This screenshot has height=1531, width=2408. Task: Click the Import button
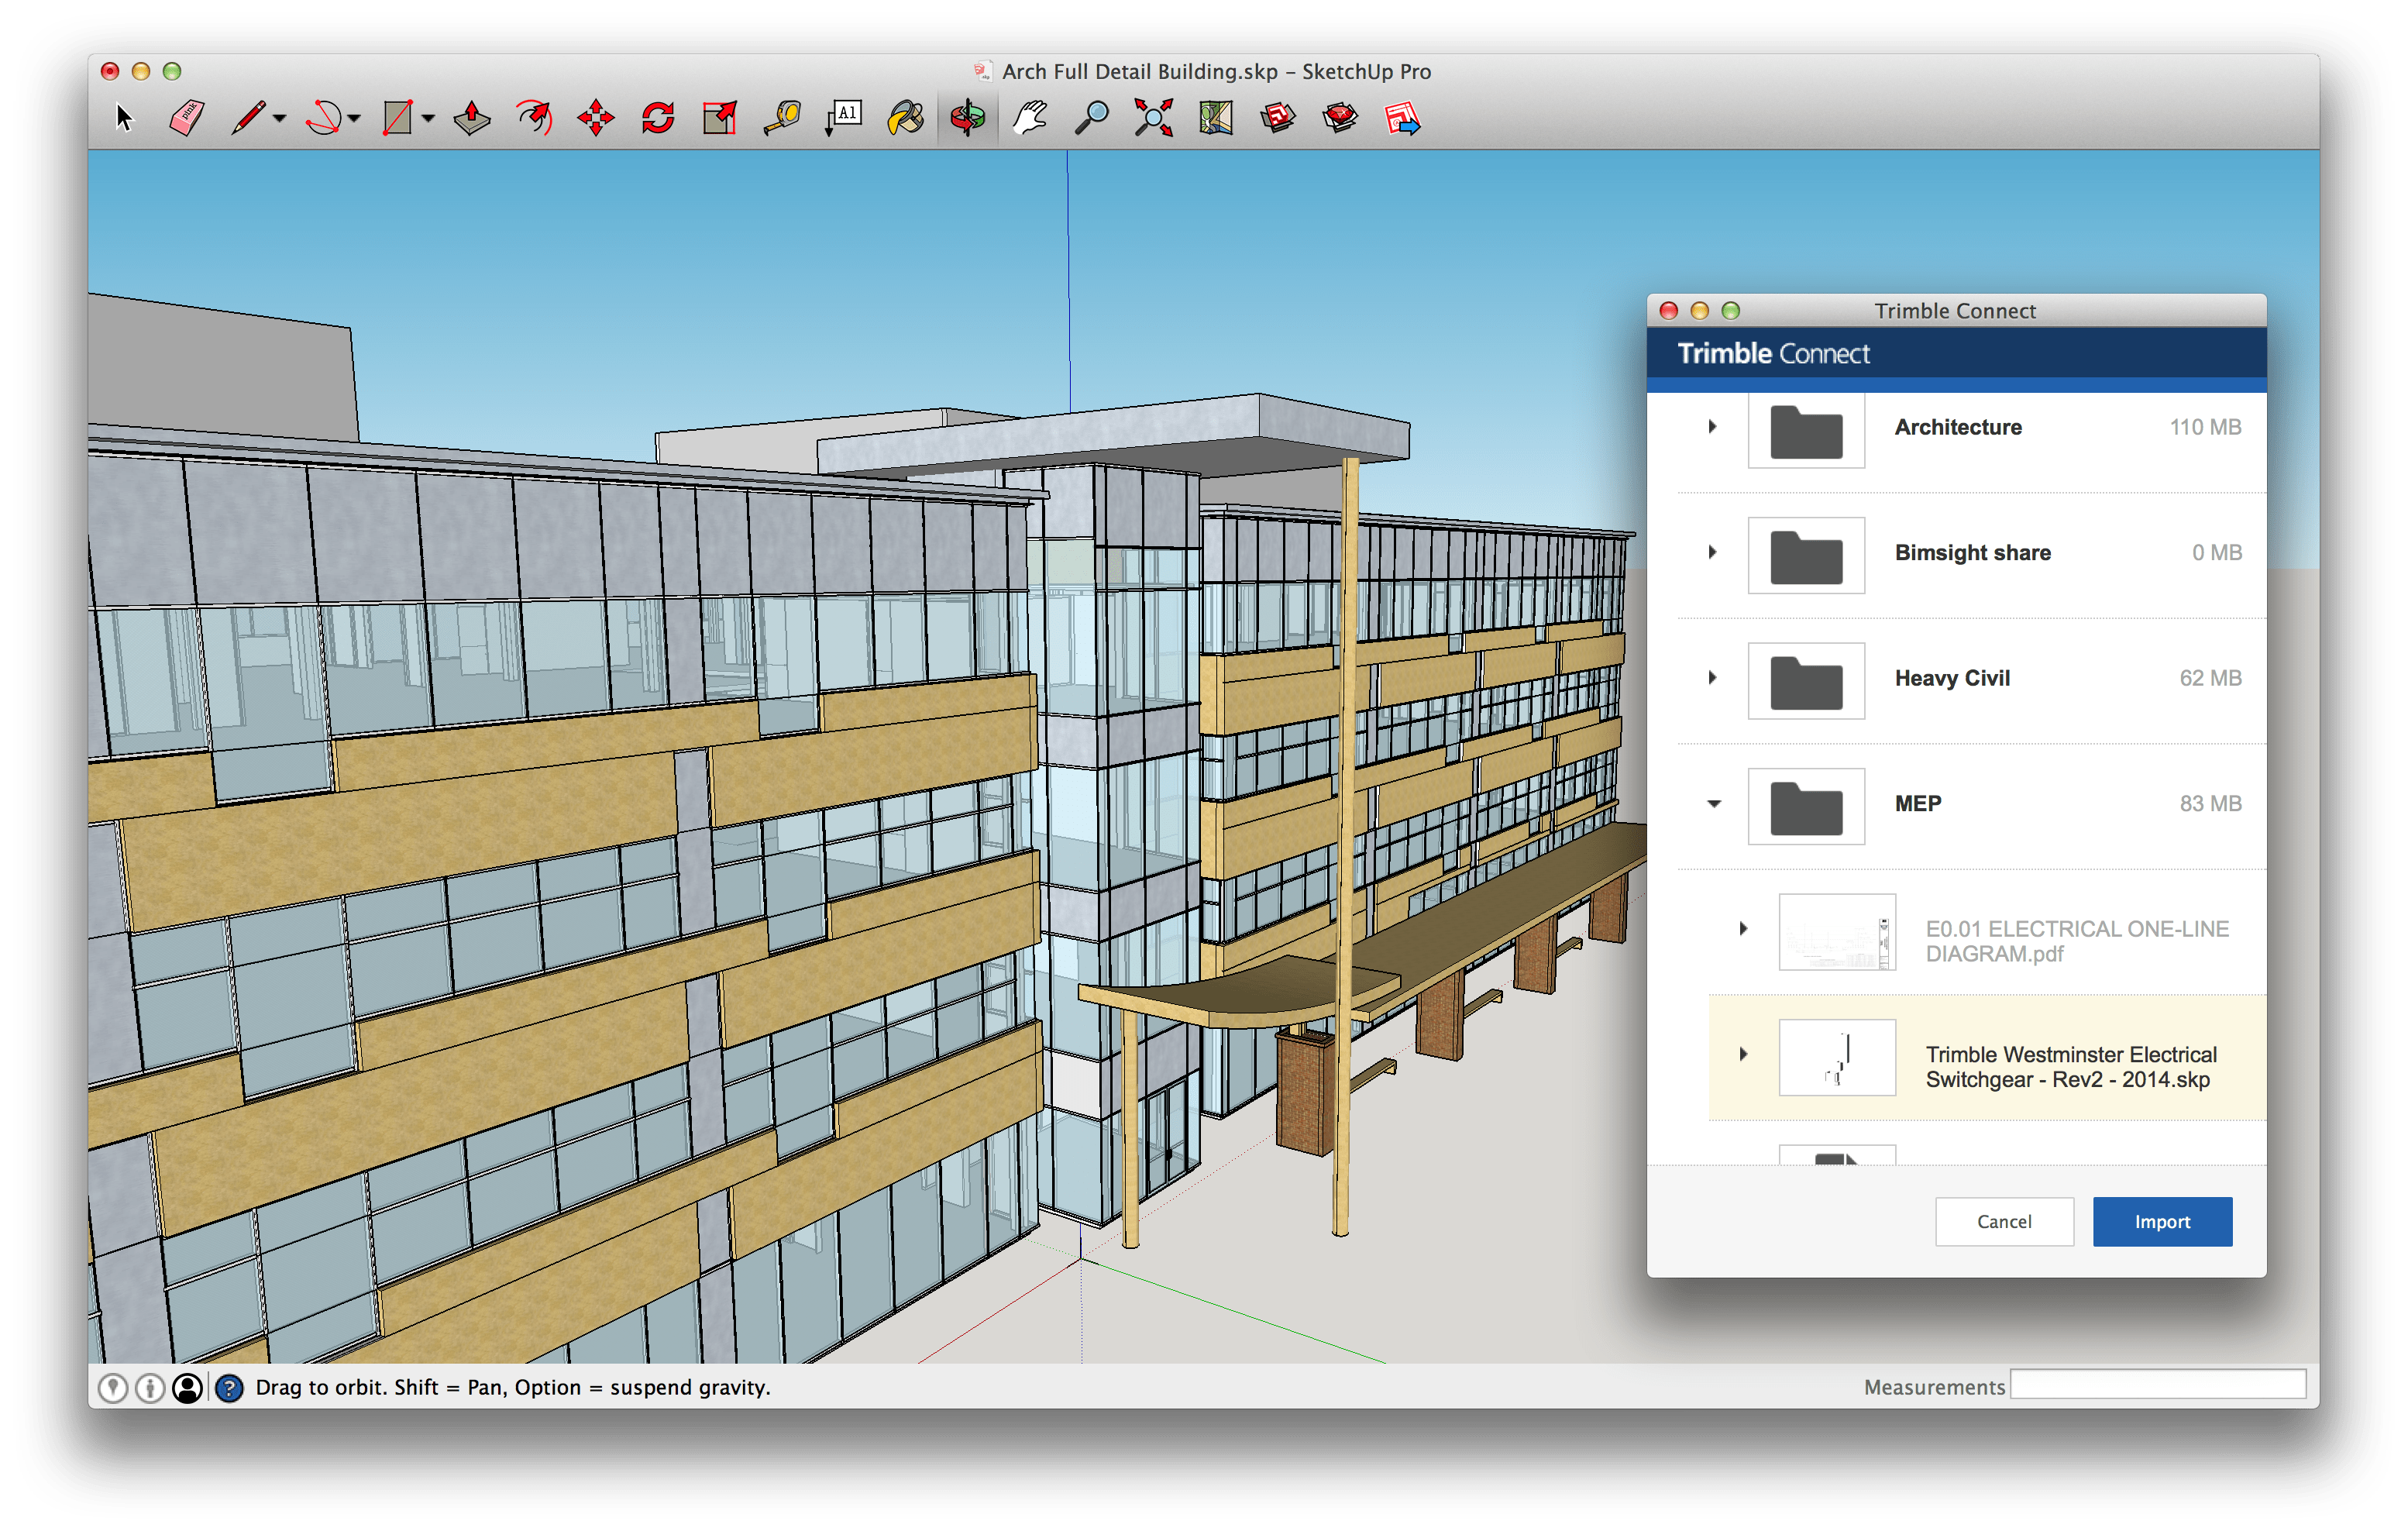[2162, 1221]
